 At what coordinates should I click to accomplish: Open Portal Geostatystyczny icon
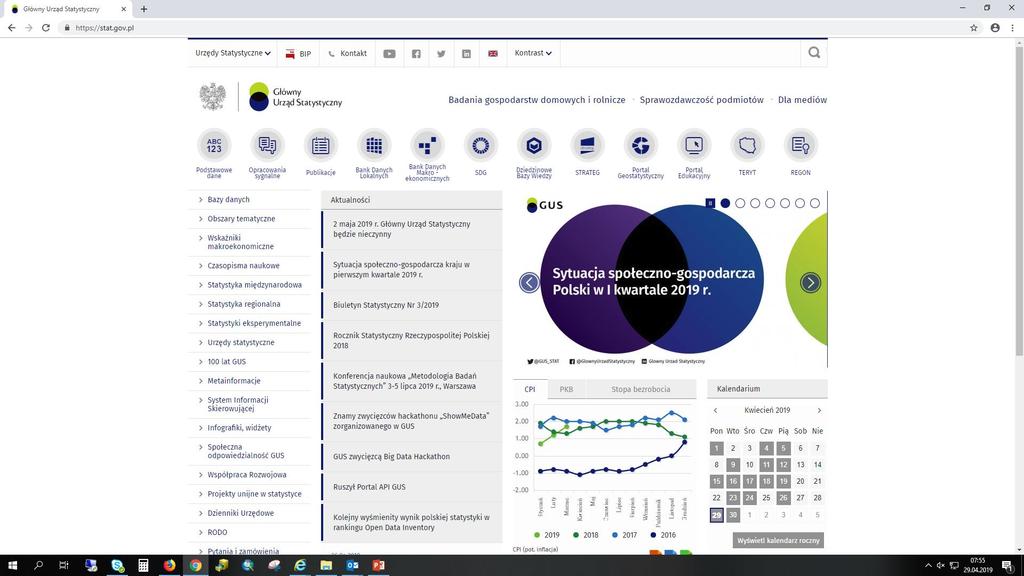pos(641,146)
